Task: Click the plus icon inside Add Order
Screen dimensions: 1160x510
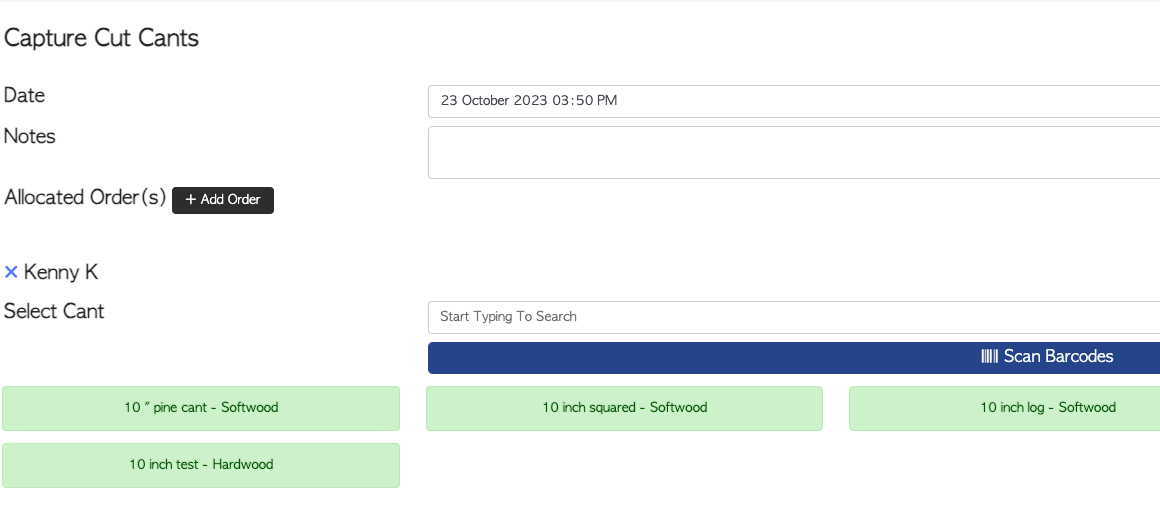Action: click(x=191, y=200)
